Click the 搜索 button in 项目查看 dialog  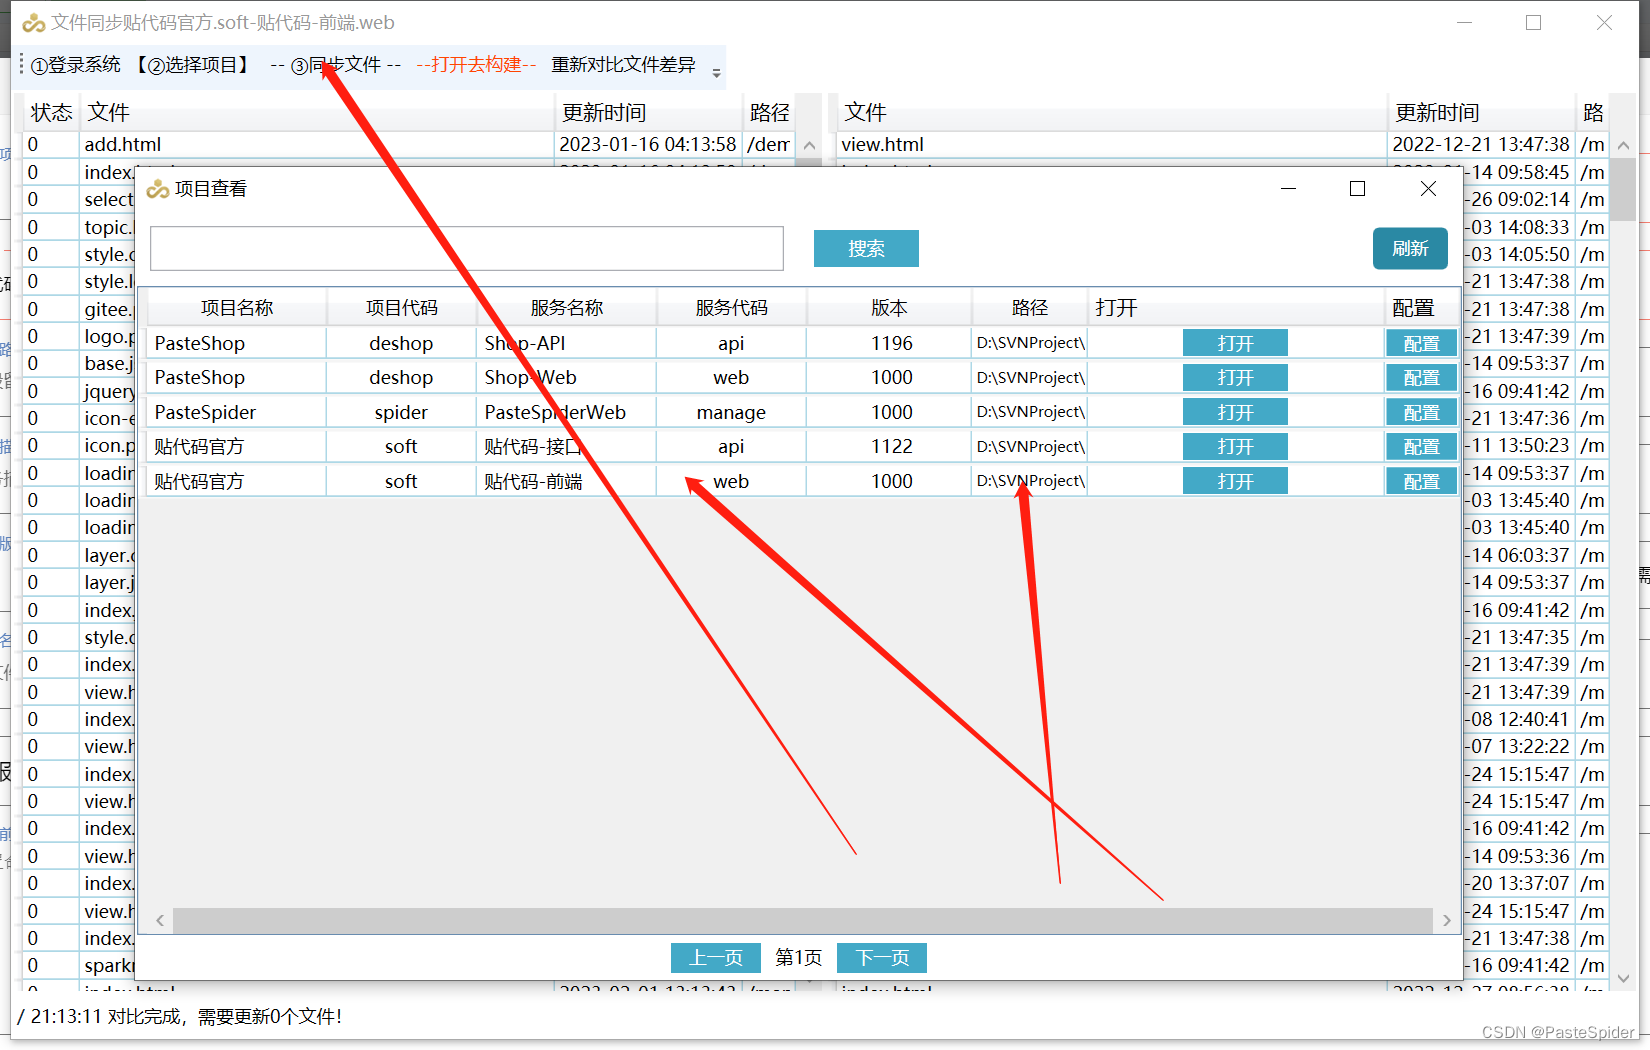[x=866, y=249]
